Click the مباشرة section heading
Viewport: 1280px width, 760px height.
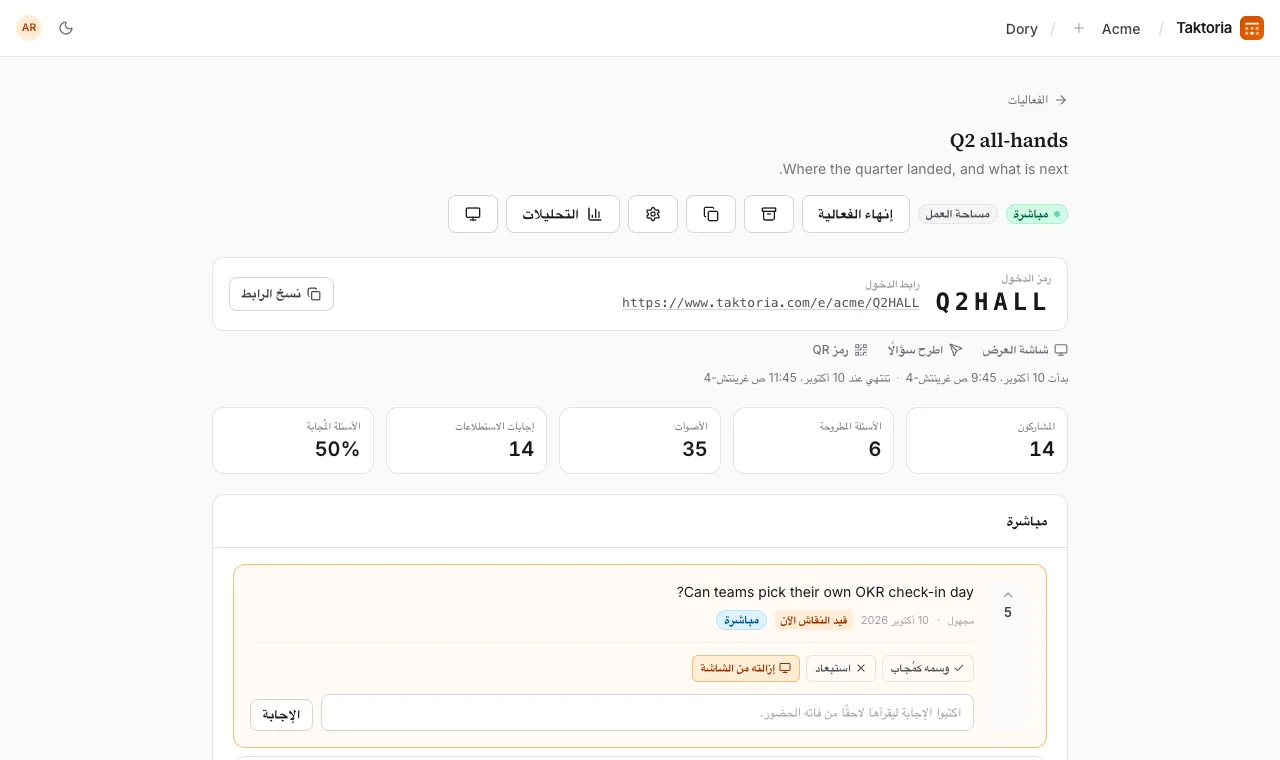pyautogui.click(x=1027, y=521)
